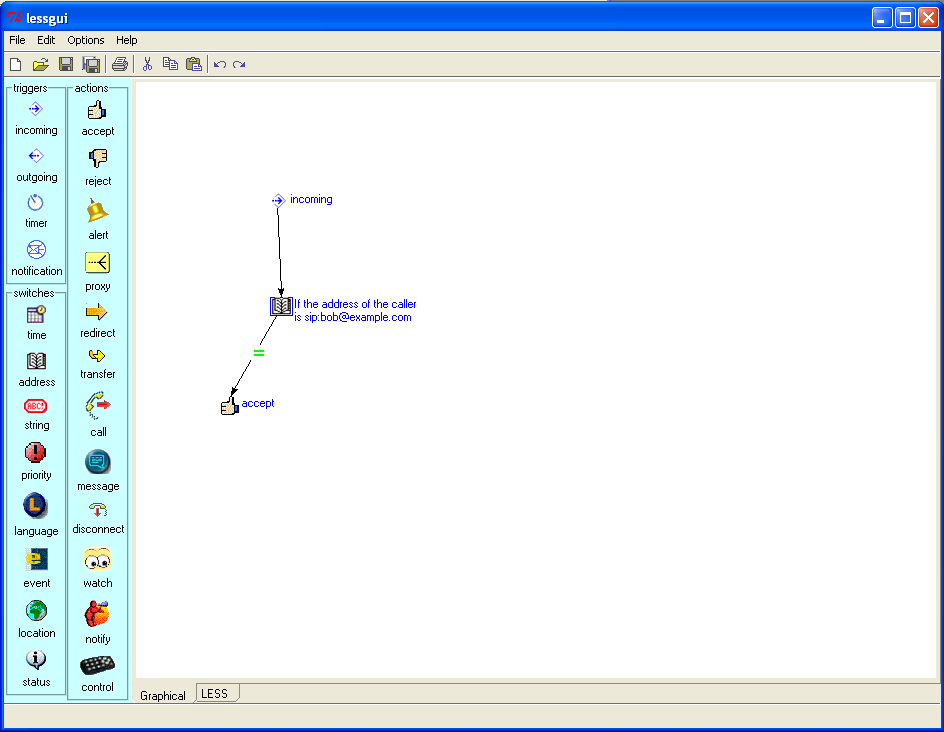
Task: Open the File menu
Action: [x=17, y=40]
